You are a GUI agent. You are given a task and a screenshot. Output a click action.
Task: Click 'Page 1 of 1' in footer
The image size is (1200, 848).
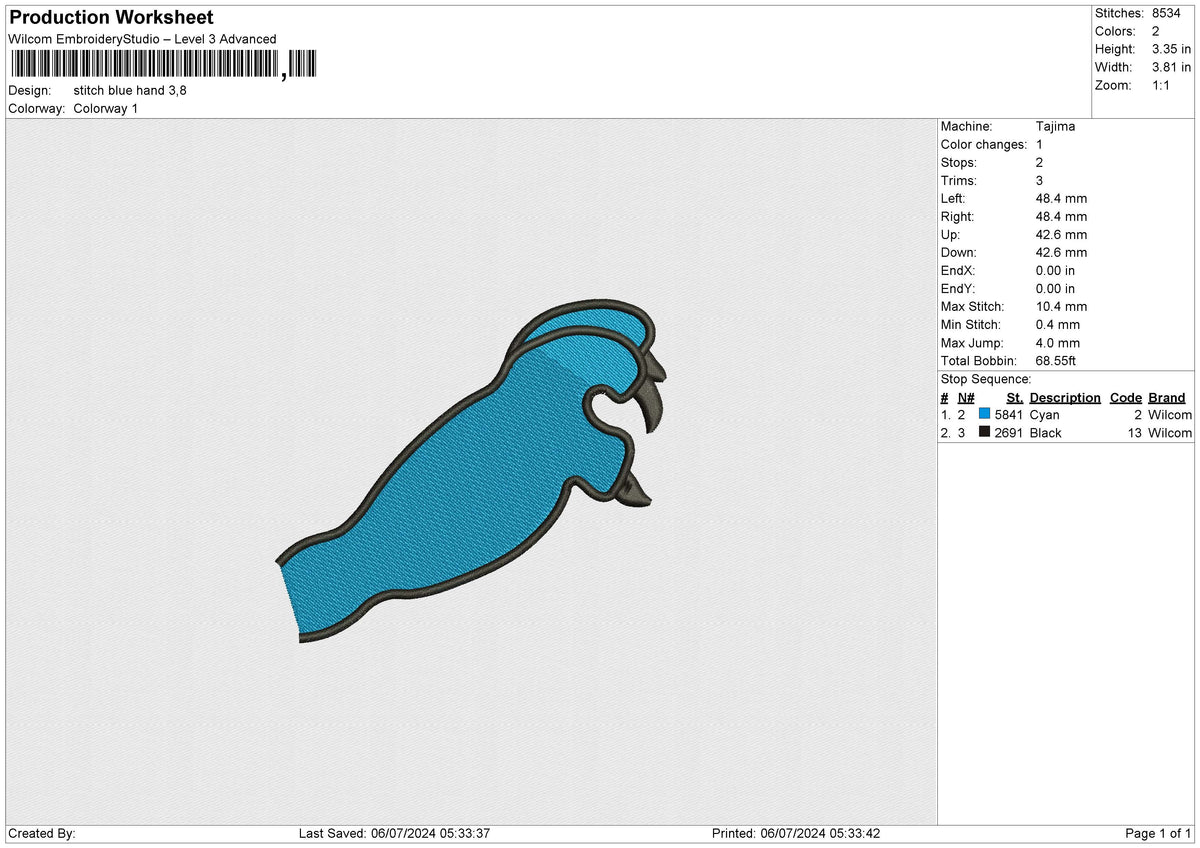coord(1158,833)
